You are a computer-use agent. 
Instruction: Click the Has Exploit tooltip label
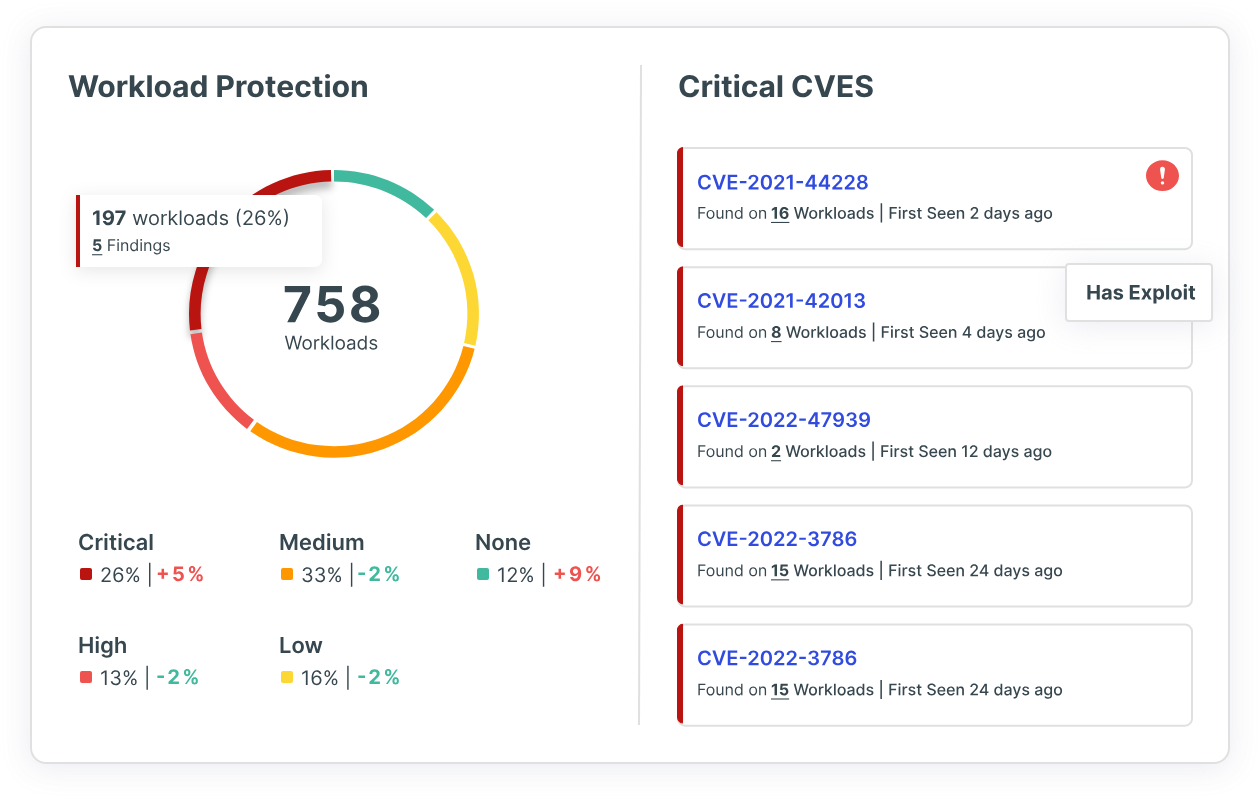[1140, 293]
